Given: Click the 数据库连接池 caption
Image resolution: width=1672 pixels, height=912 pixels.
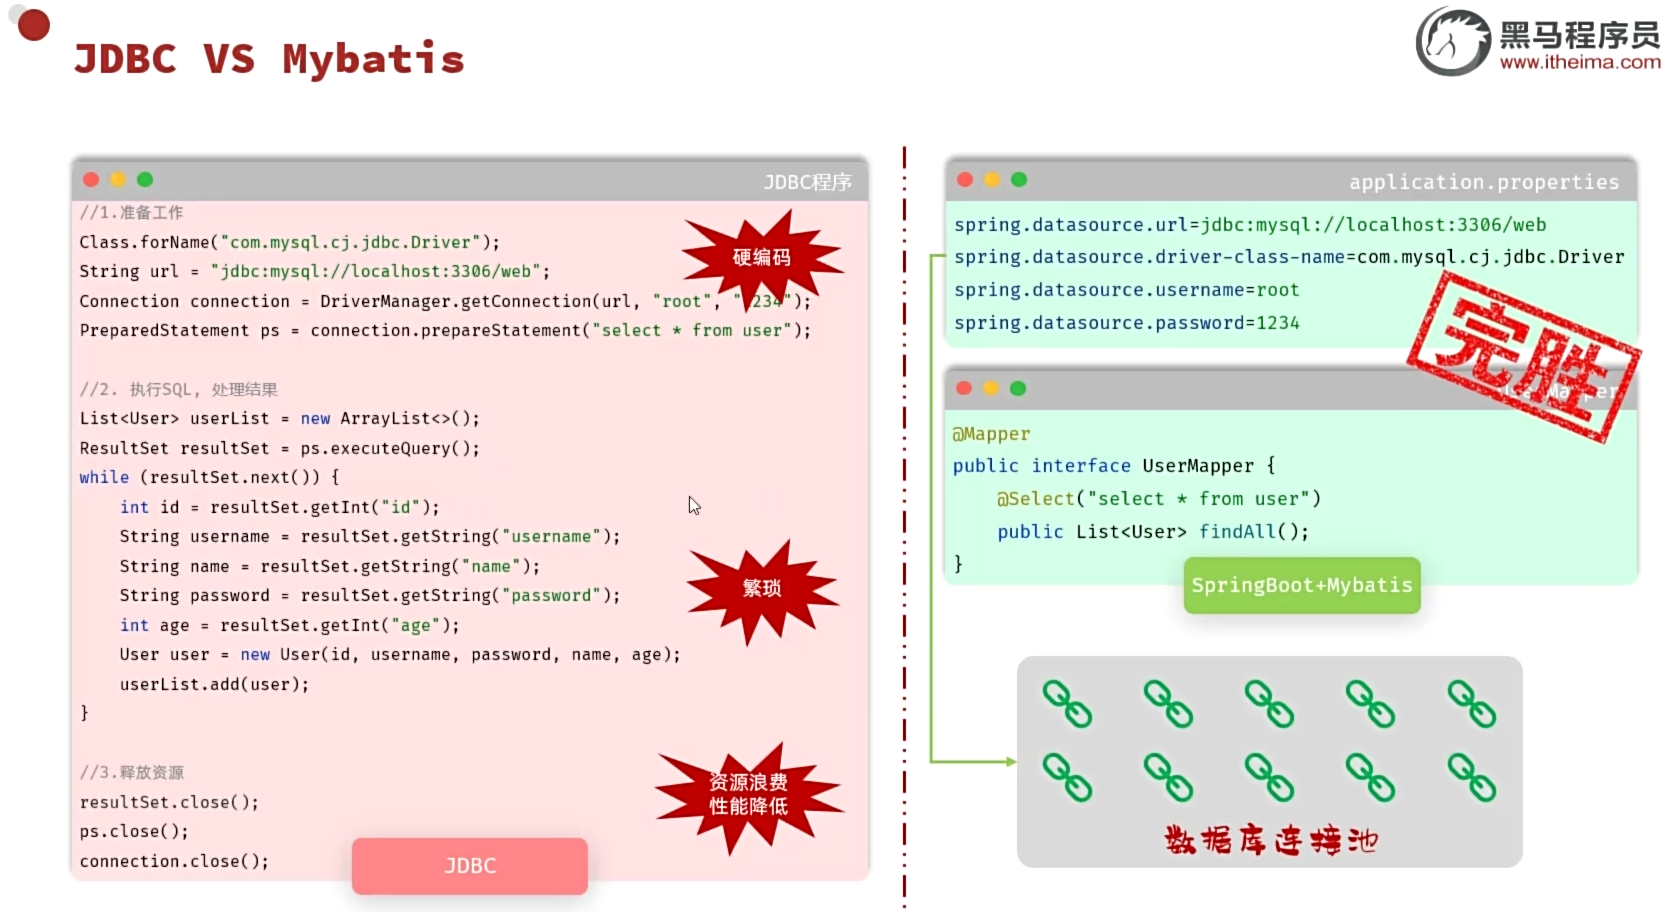Looking at the screenshot, I should 1271,840.
